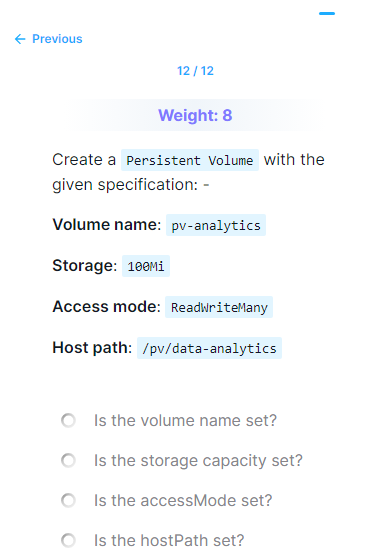Image resolution: width=372 pixels, height=560 pixels.
Task: Click the 'Is the volume name set?' text
Action: pyautogui.click(x=185, y=420)
